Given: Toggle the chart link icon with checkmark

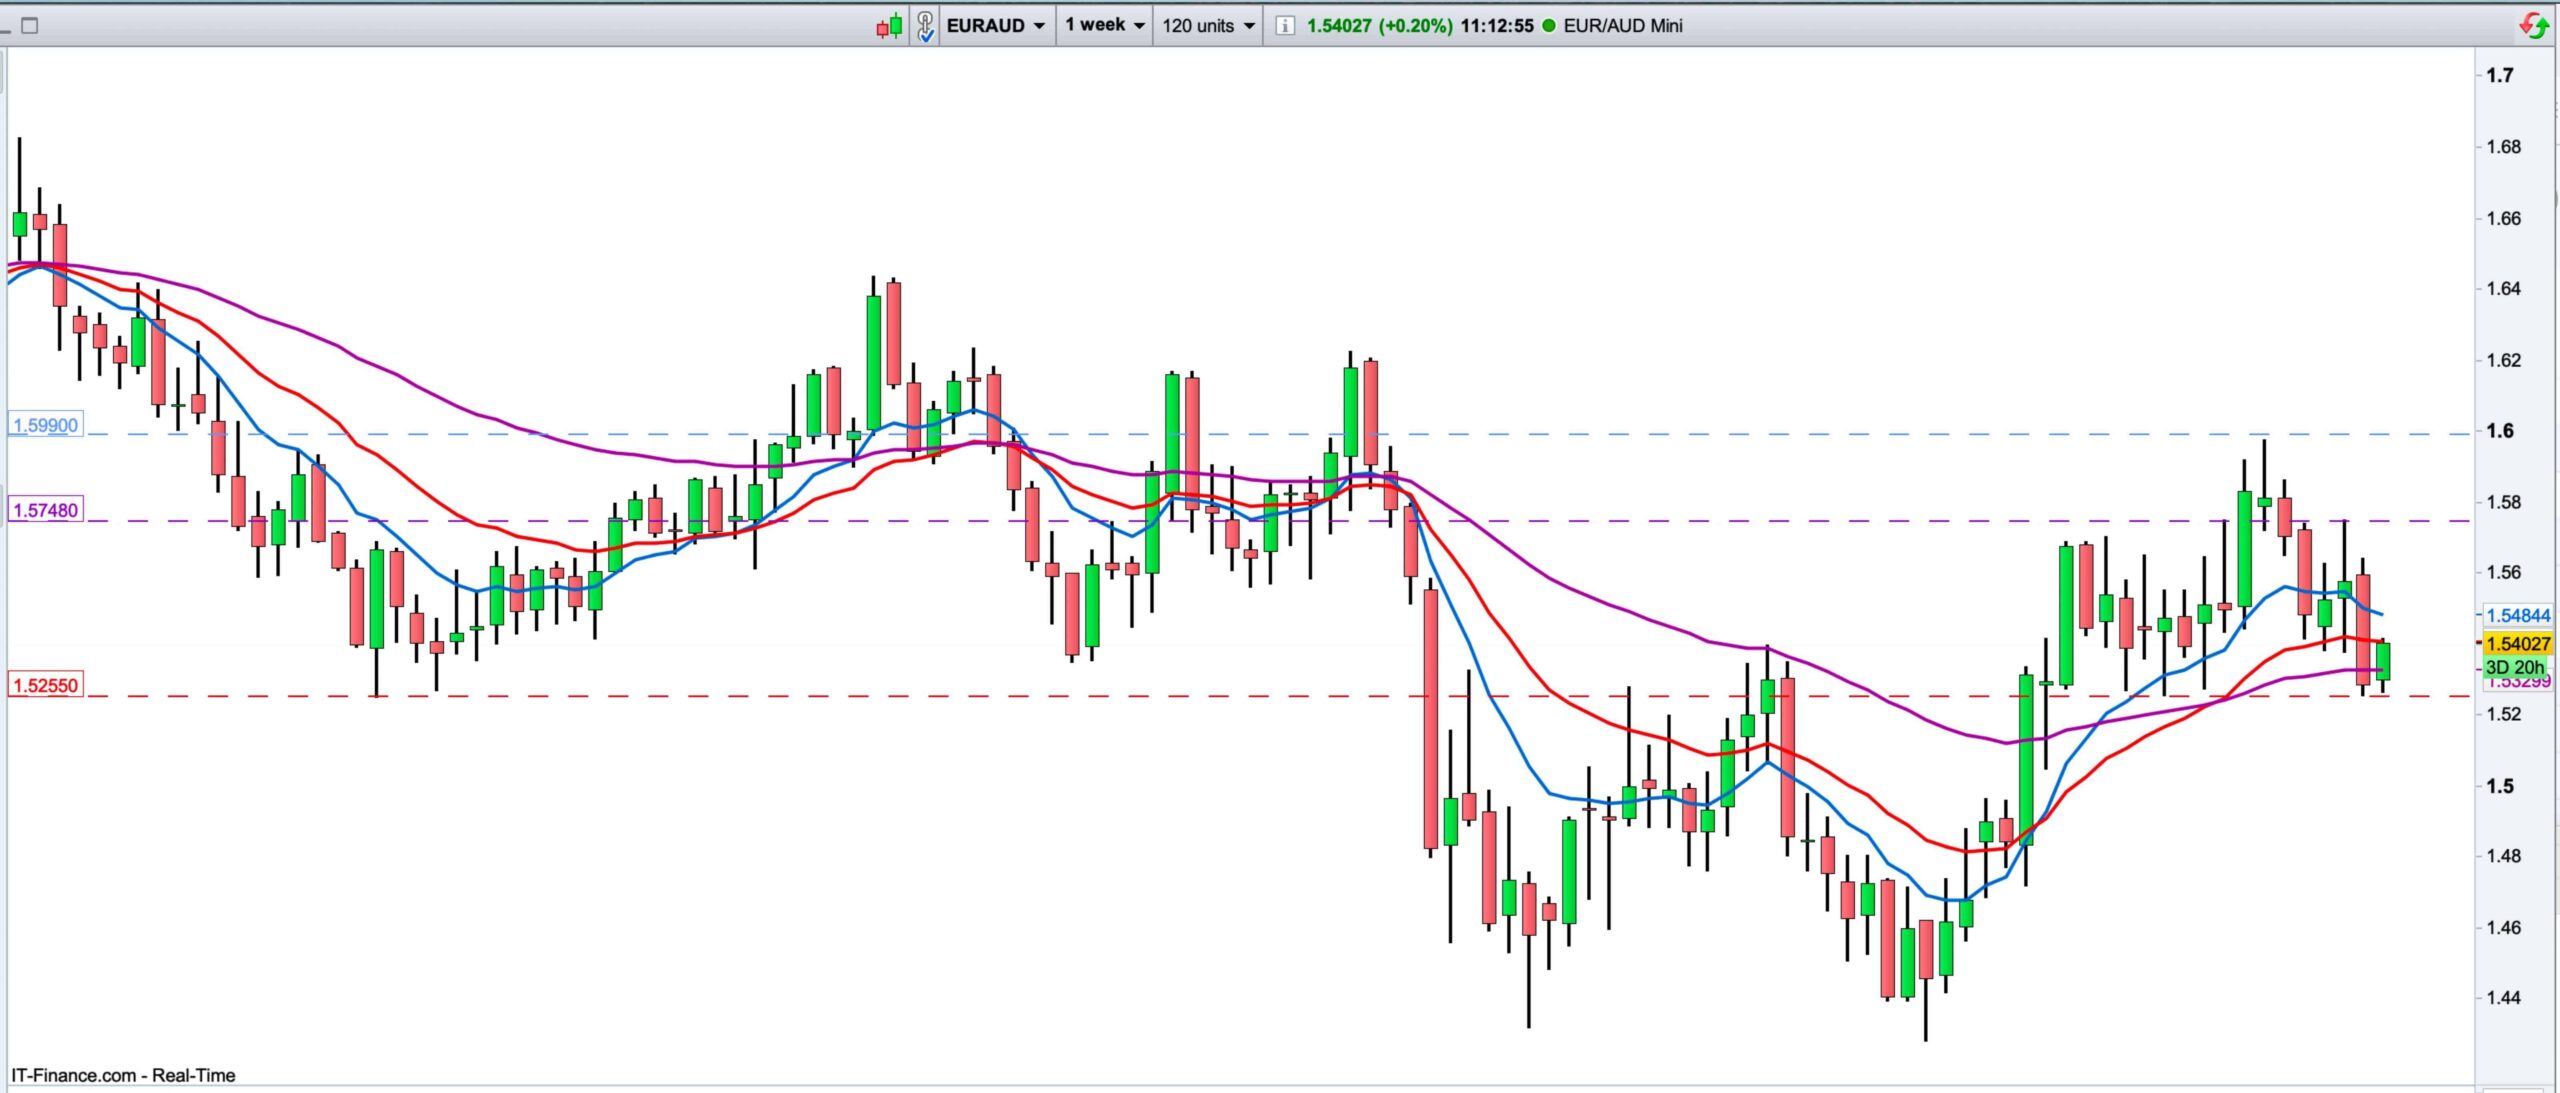Looking at the screenshot, I should click(x=926, y=26).
